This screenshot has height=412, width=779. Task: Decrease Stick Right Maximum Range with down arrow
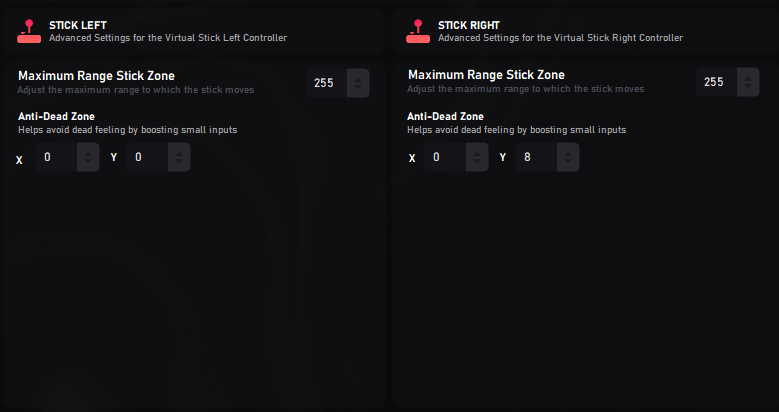coord(747,89)
